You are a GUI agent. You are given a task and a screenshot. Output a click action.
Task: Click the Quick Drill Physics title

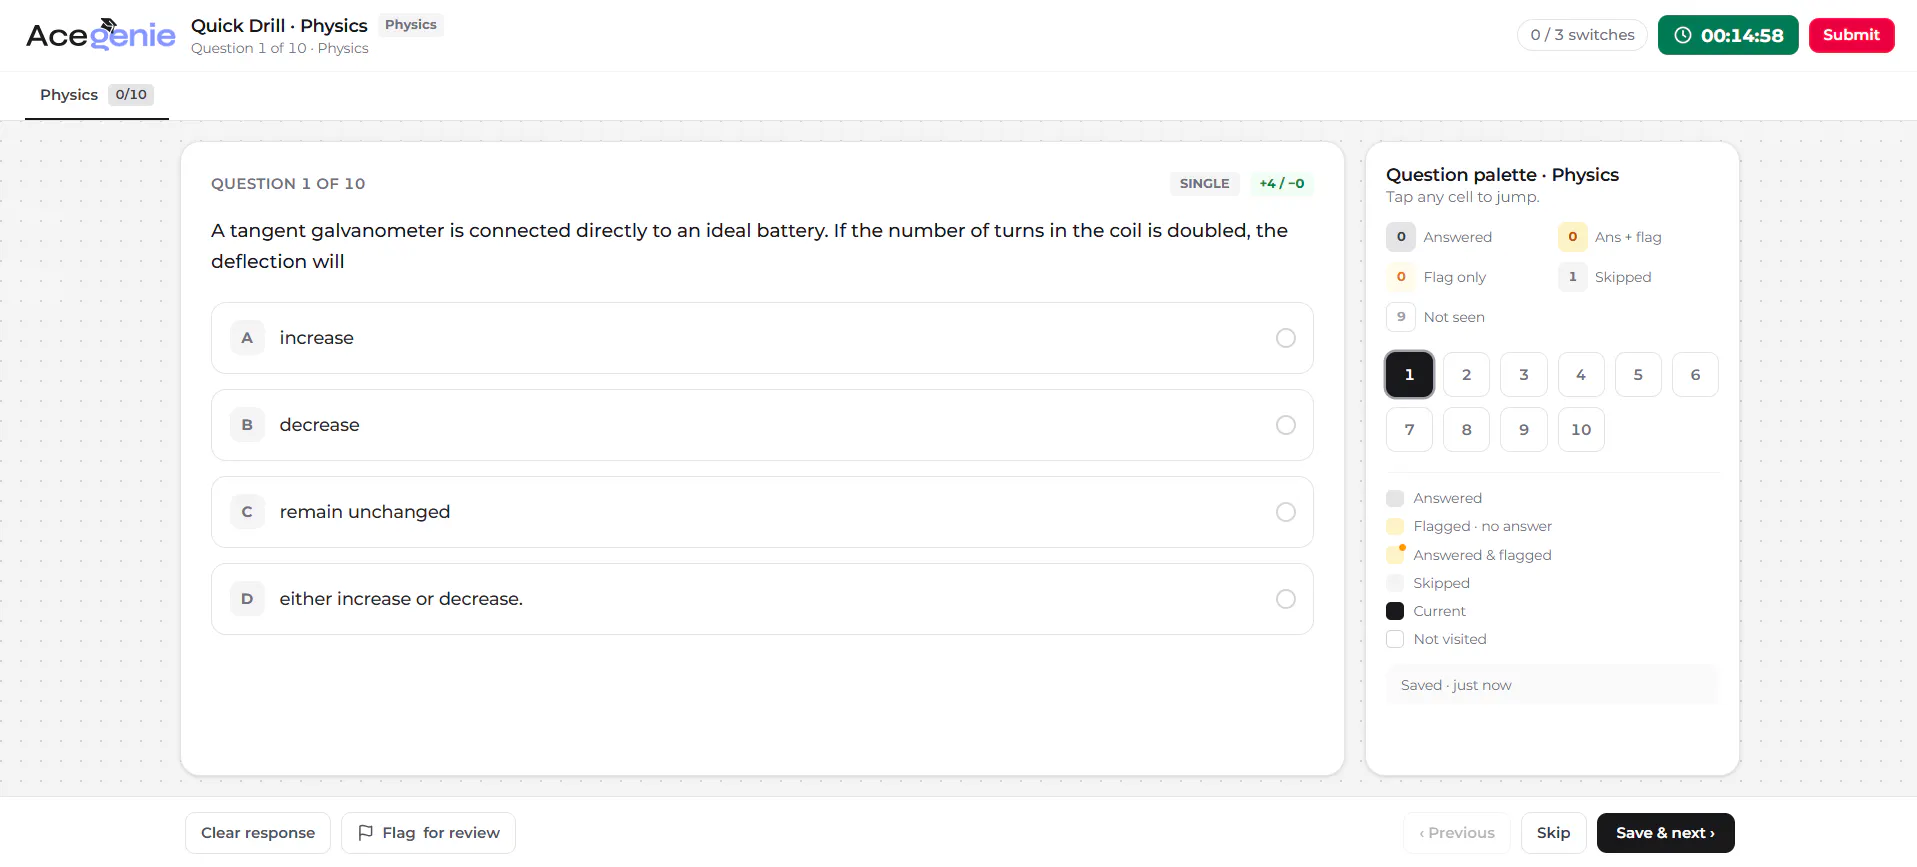coord(279,26)
